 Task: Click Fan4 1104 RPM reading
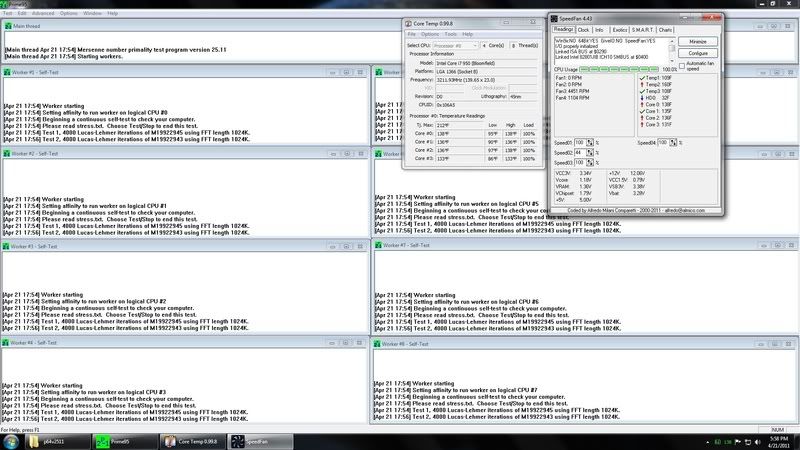pyautogui.click(x=572, y=98)
